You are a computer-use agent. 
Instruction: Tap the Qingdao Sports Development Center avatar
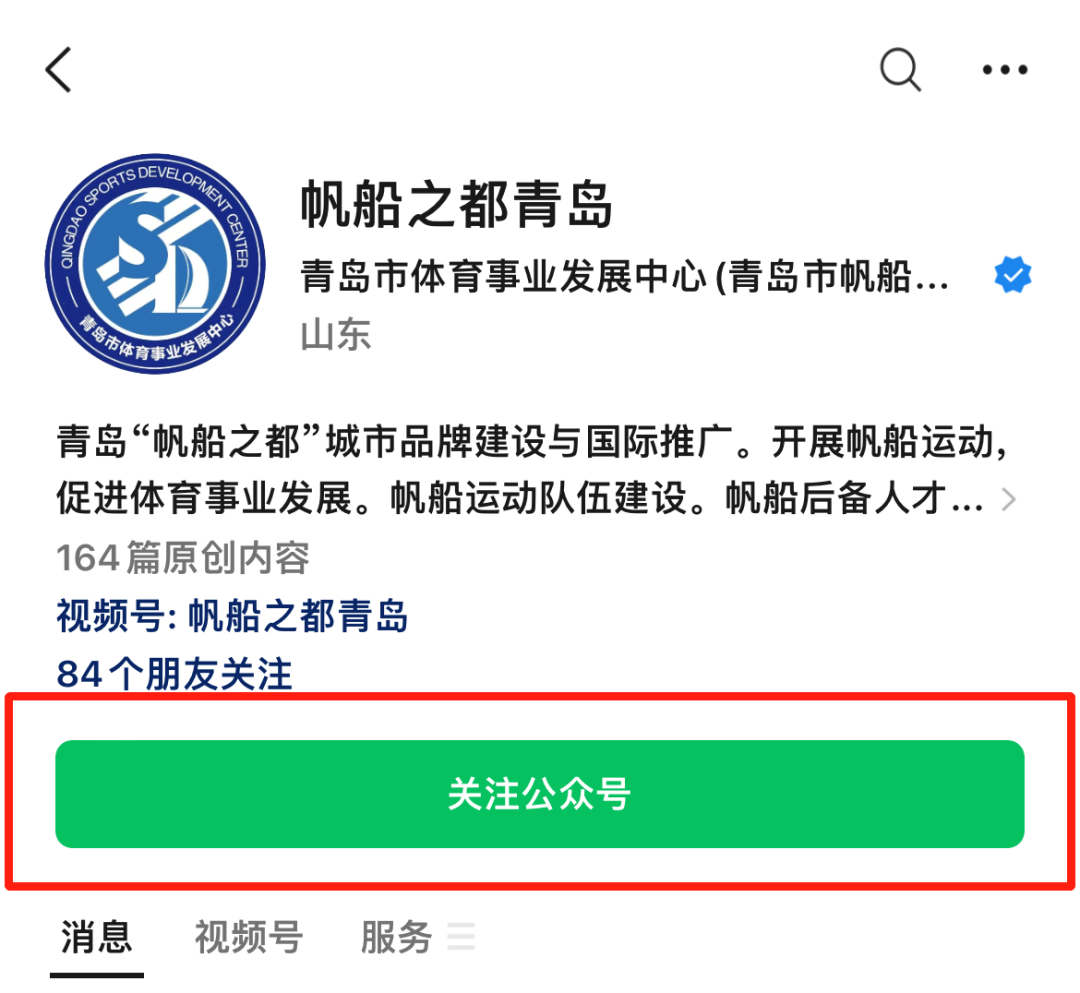(155, 264)
